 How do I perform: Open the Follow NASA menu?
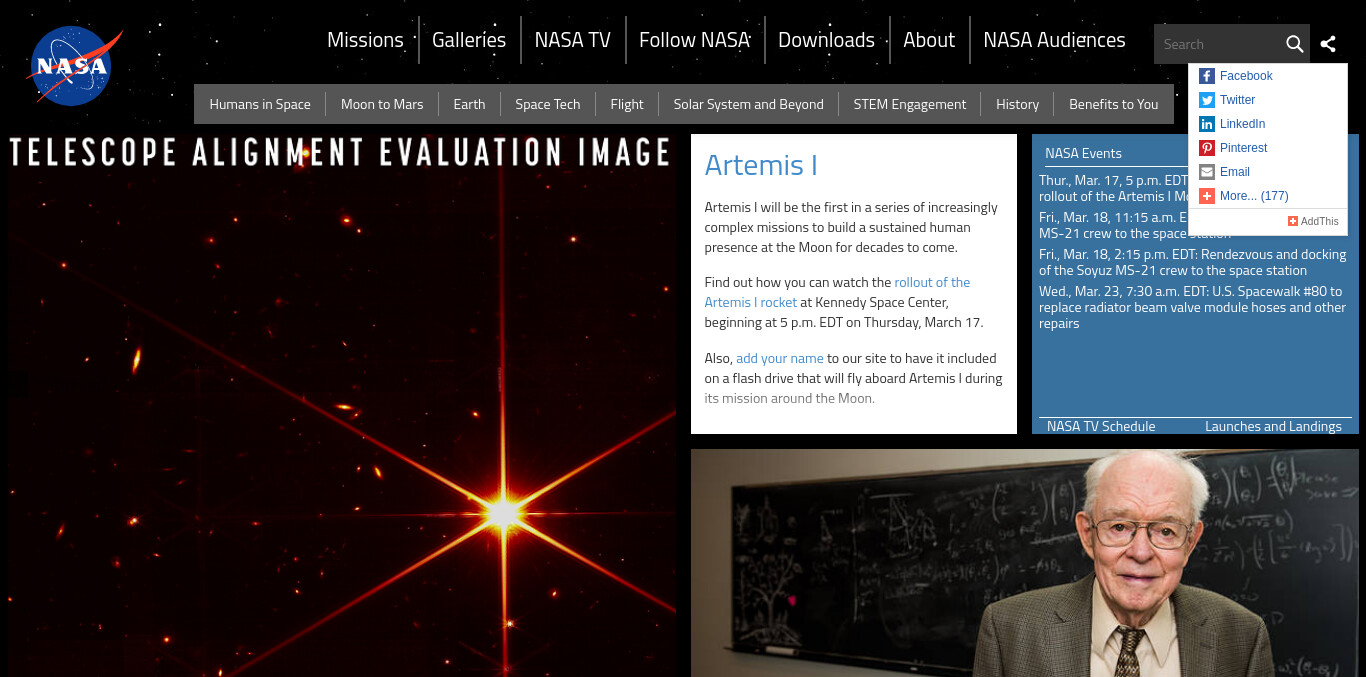tap(694, 40)
